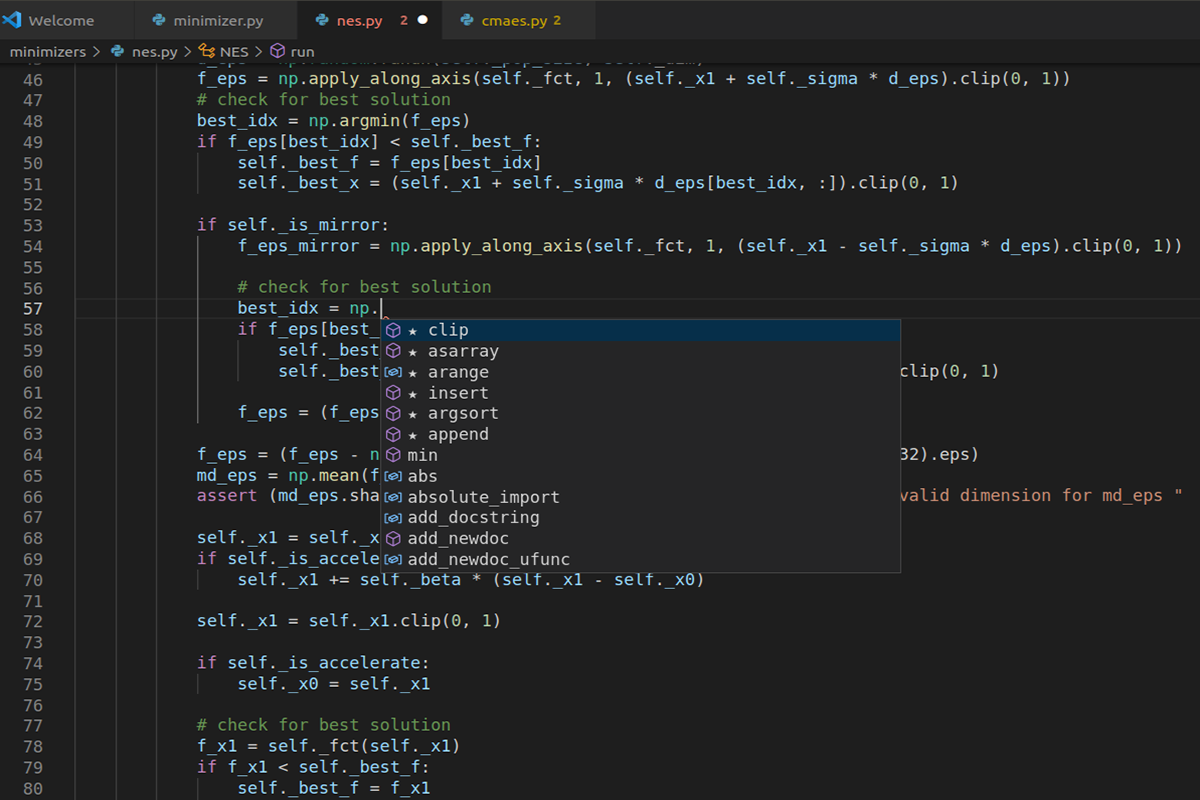Click the run method cube icon in breadcrumb
The image size is (1200, 800).
277,51
